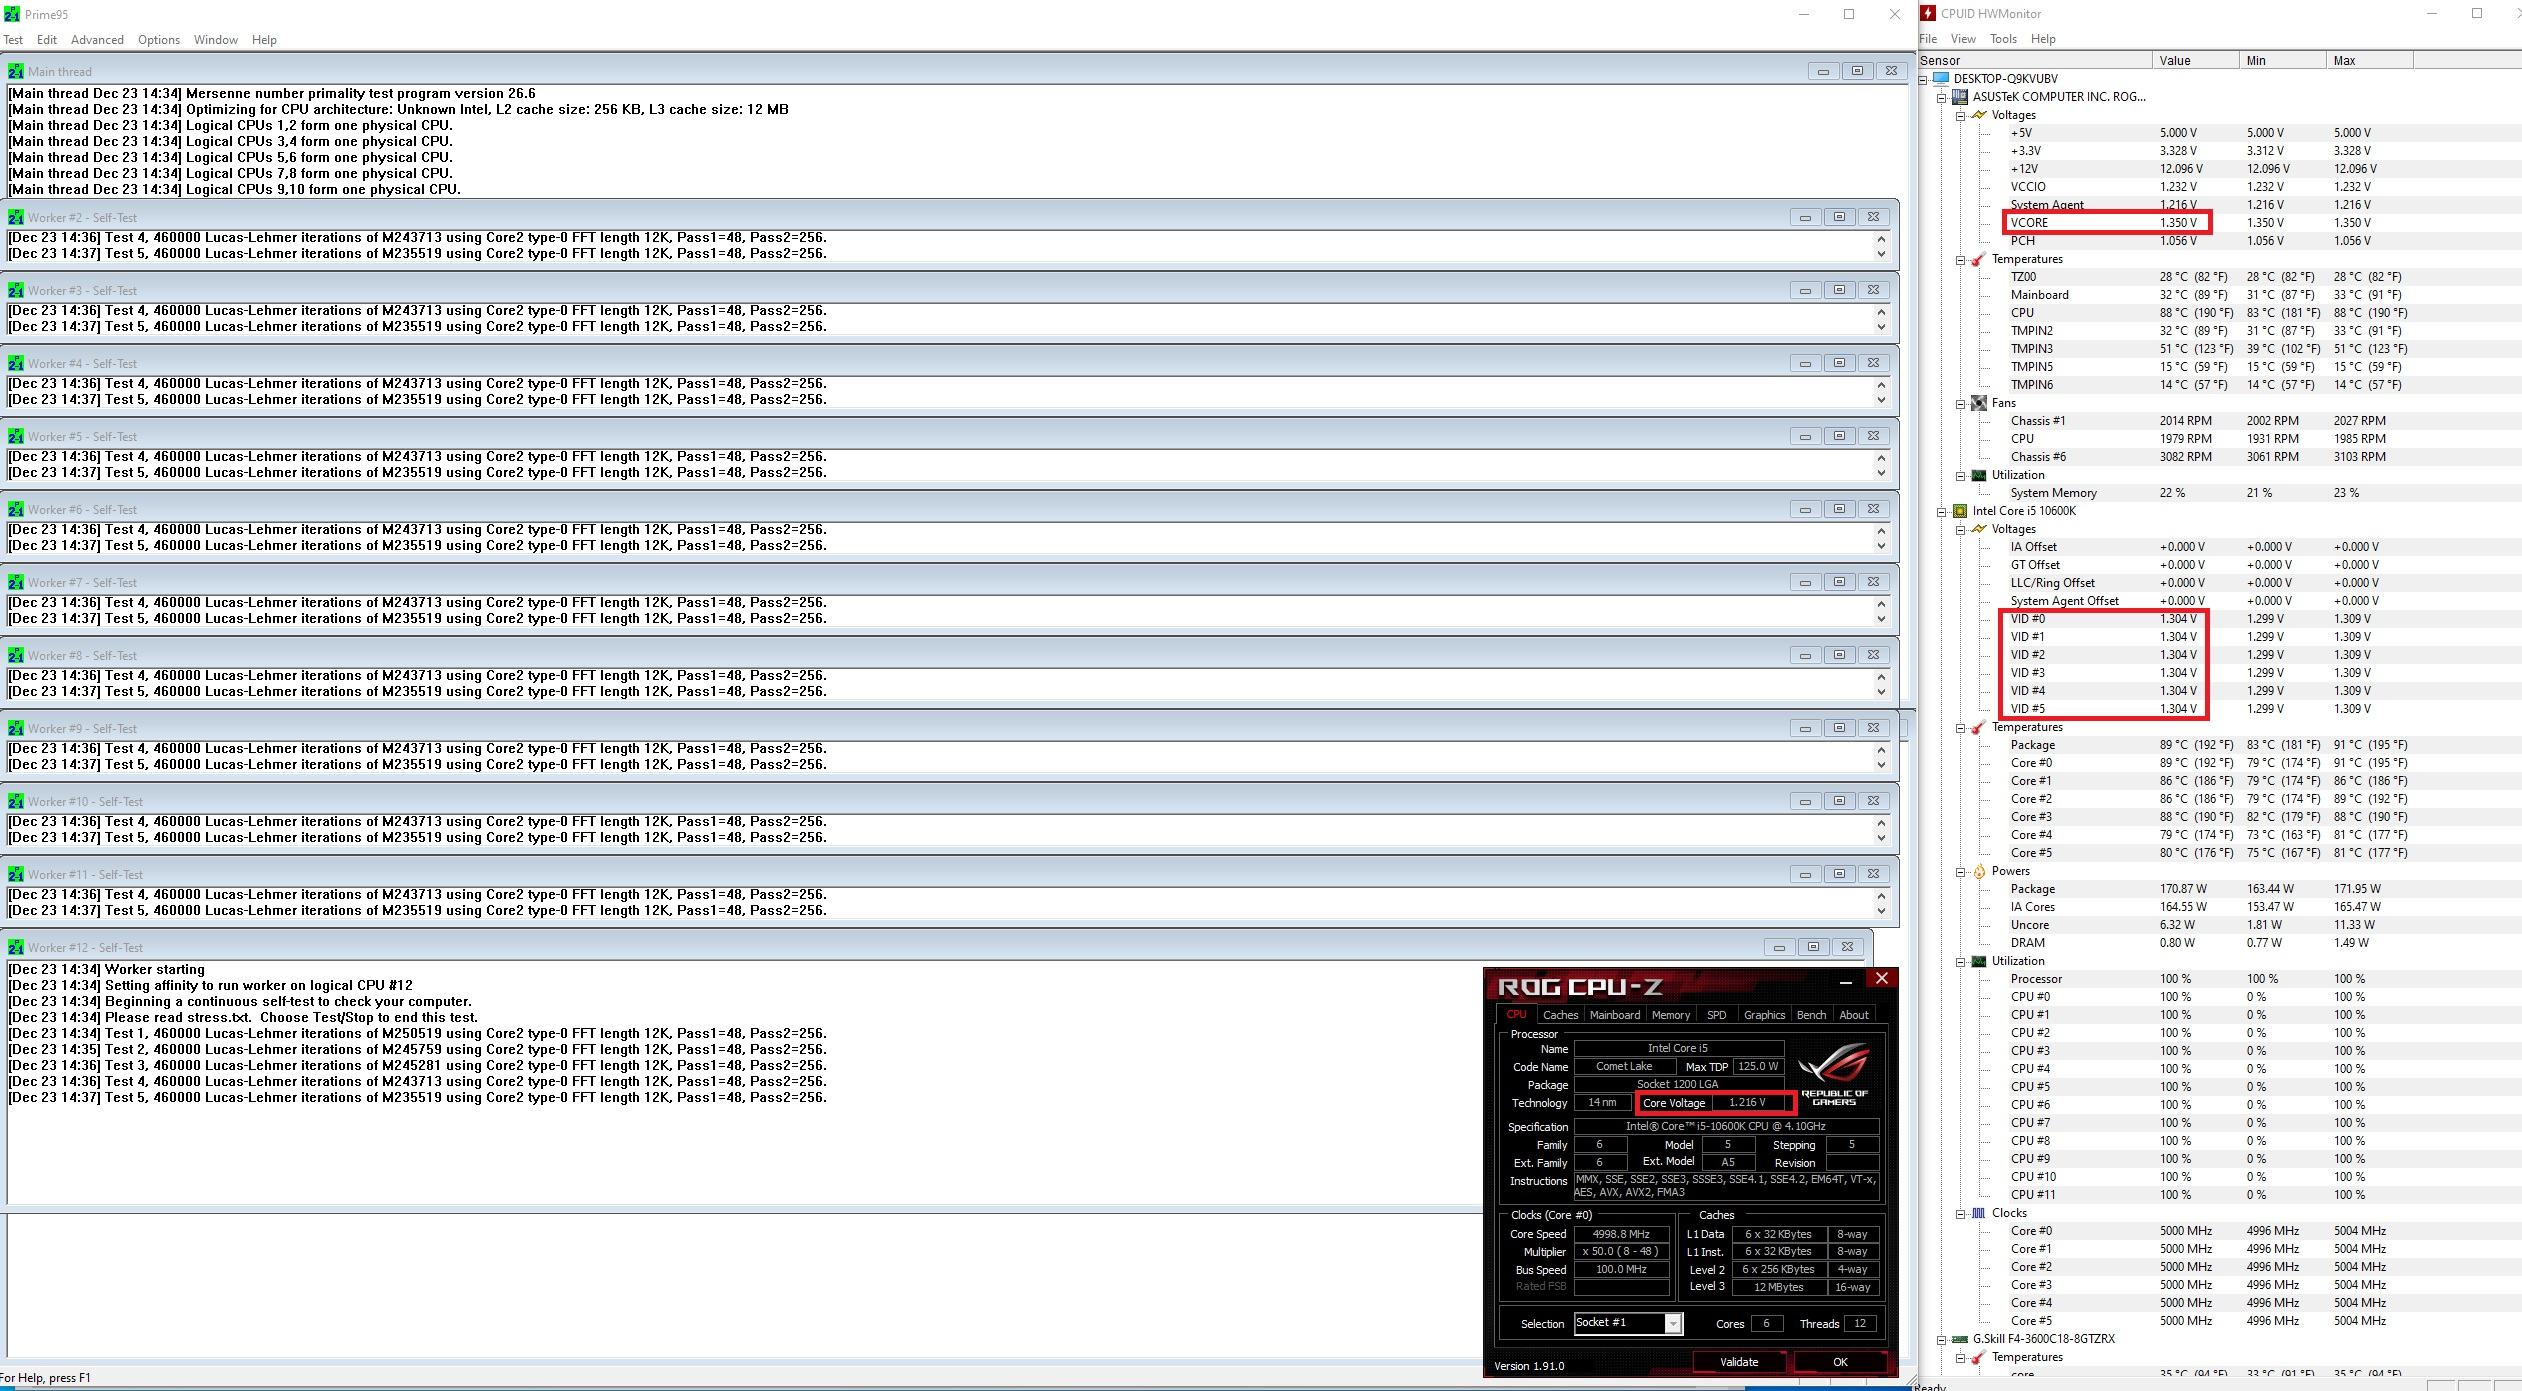This screenshot has height=1391, width=2522.
Task: Open Tools menu in HWMonitor
Action: 2003,39
